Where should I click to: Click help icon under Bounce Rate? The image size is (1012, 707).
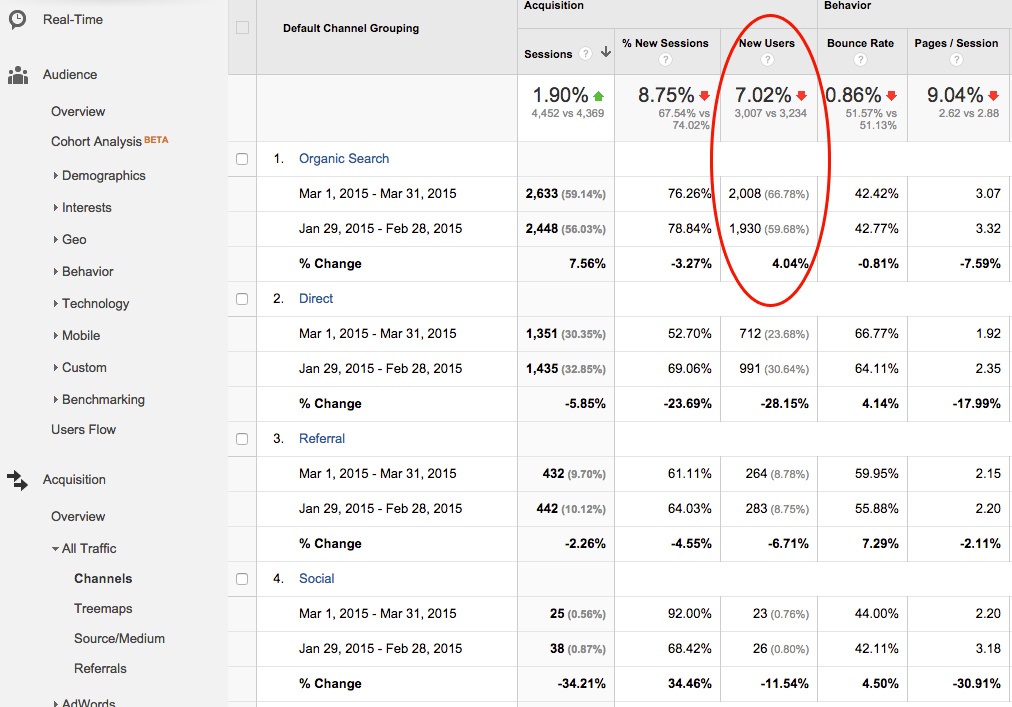click(x=860, y=60)
